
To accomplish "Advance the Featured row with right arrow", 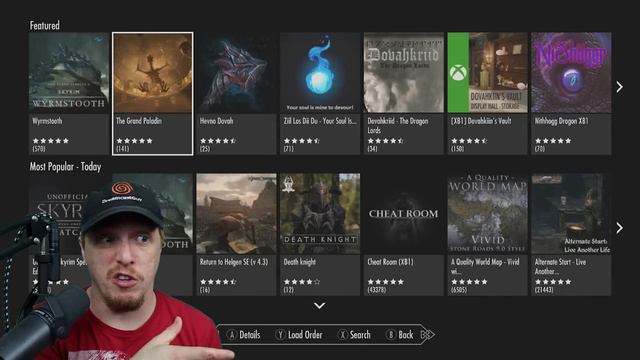I will 620,87.
